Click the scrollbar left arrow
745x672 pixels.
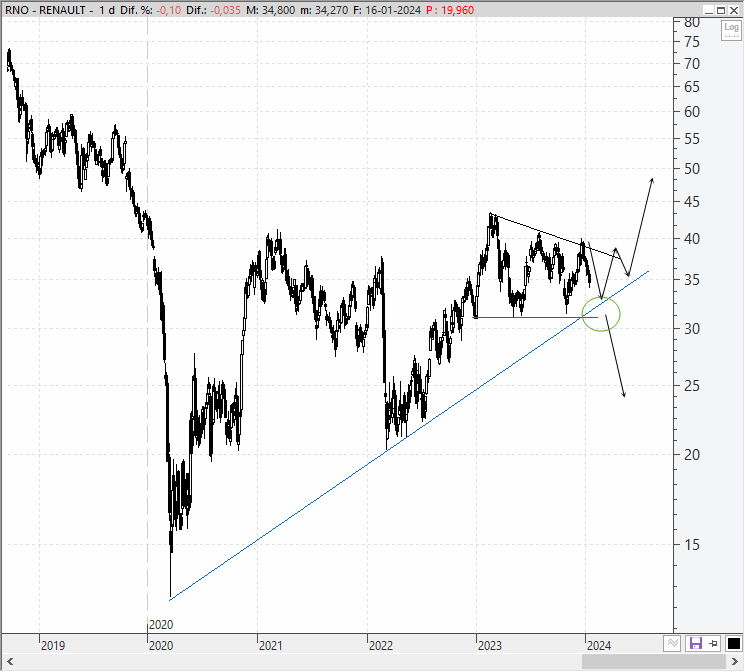click(x=10, y=662)
